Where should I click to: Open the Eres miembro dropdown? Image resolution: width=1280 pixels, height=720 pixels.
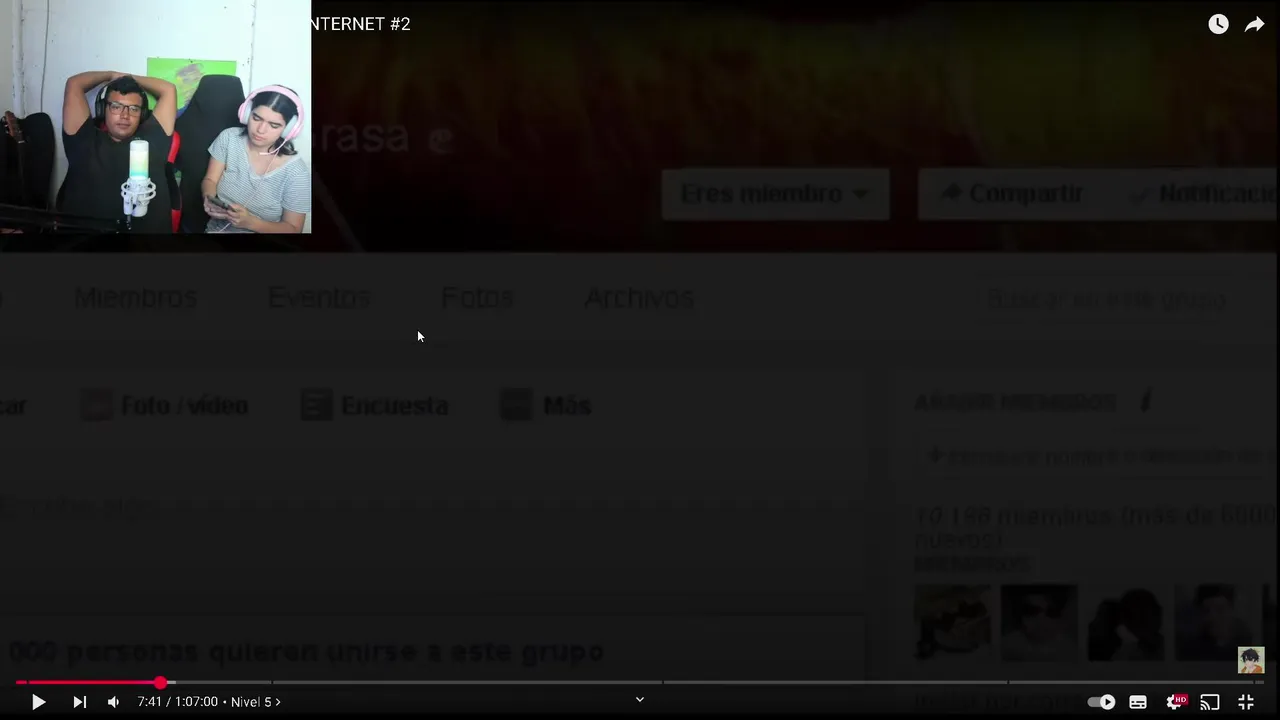pyautogui.click(x=775, y=194)
